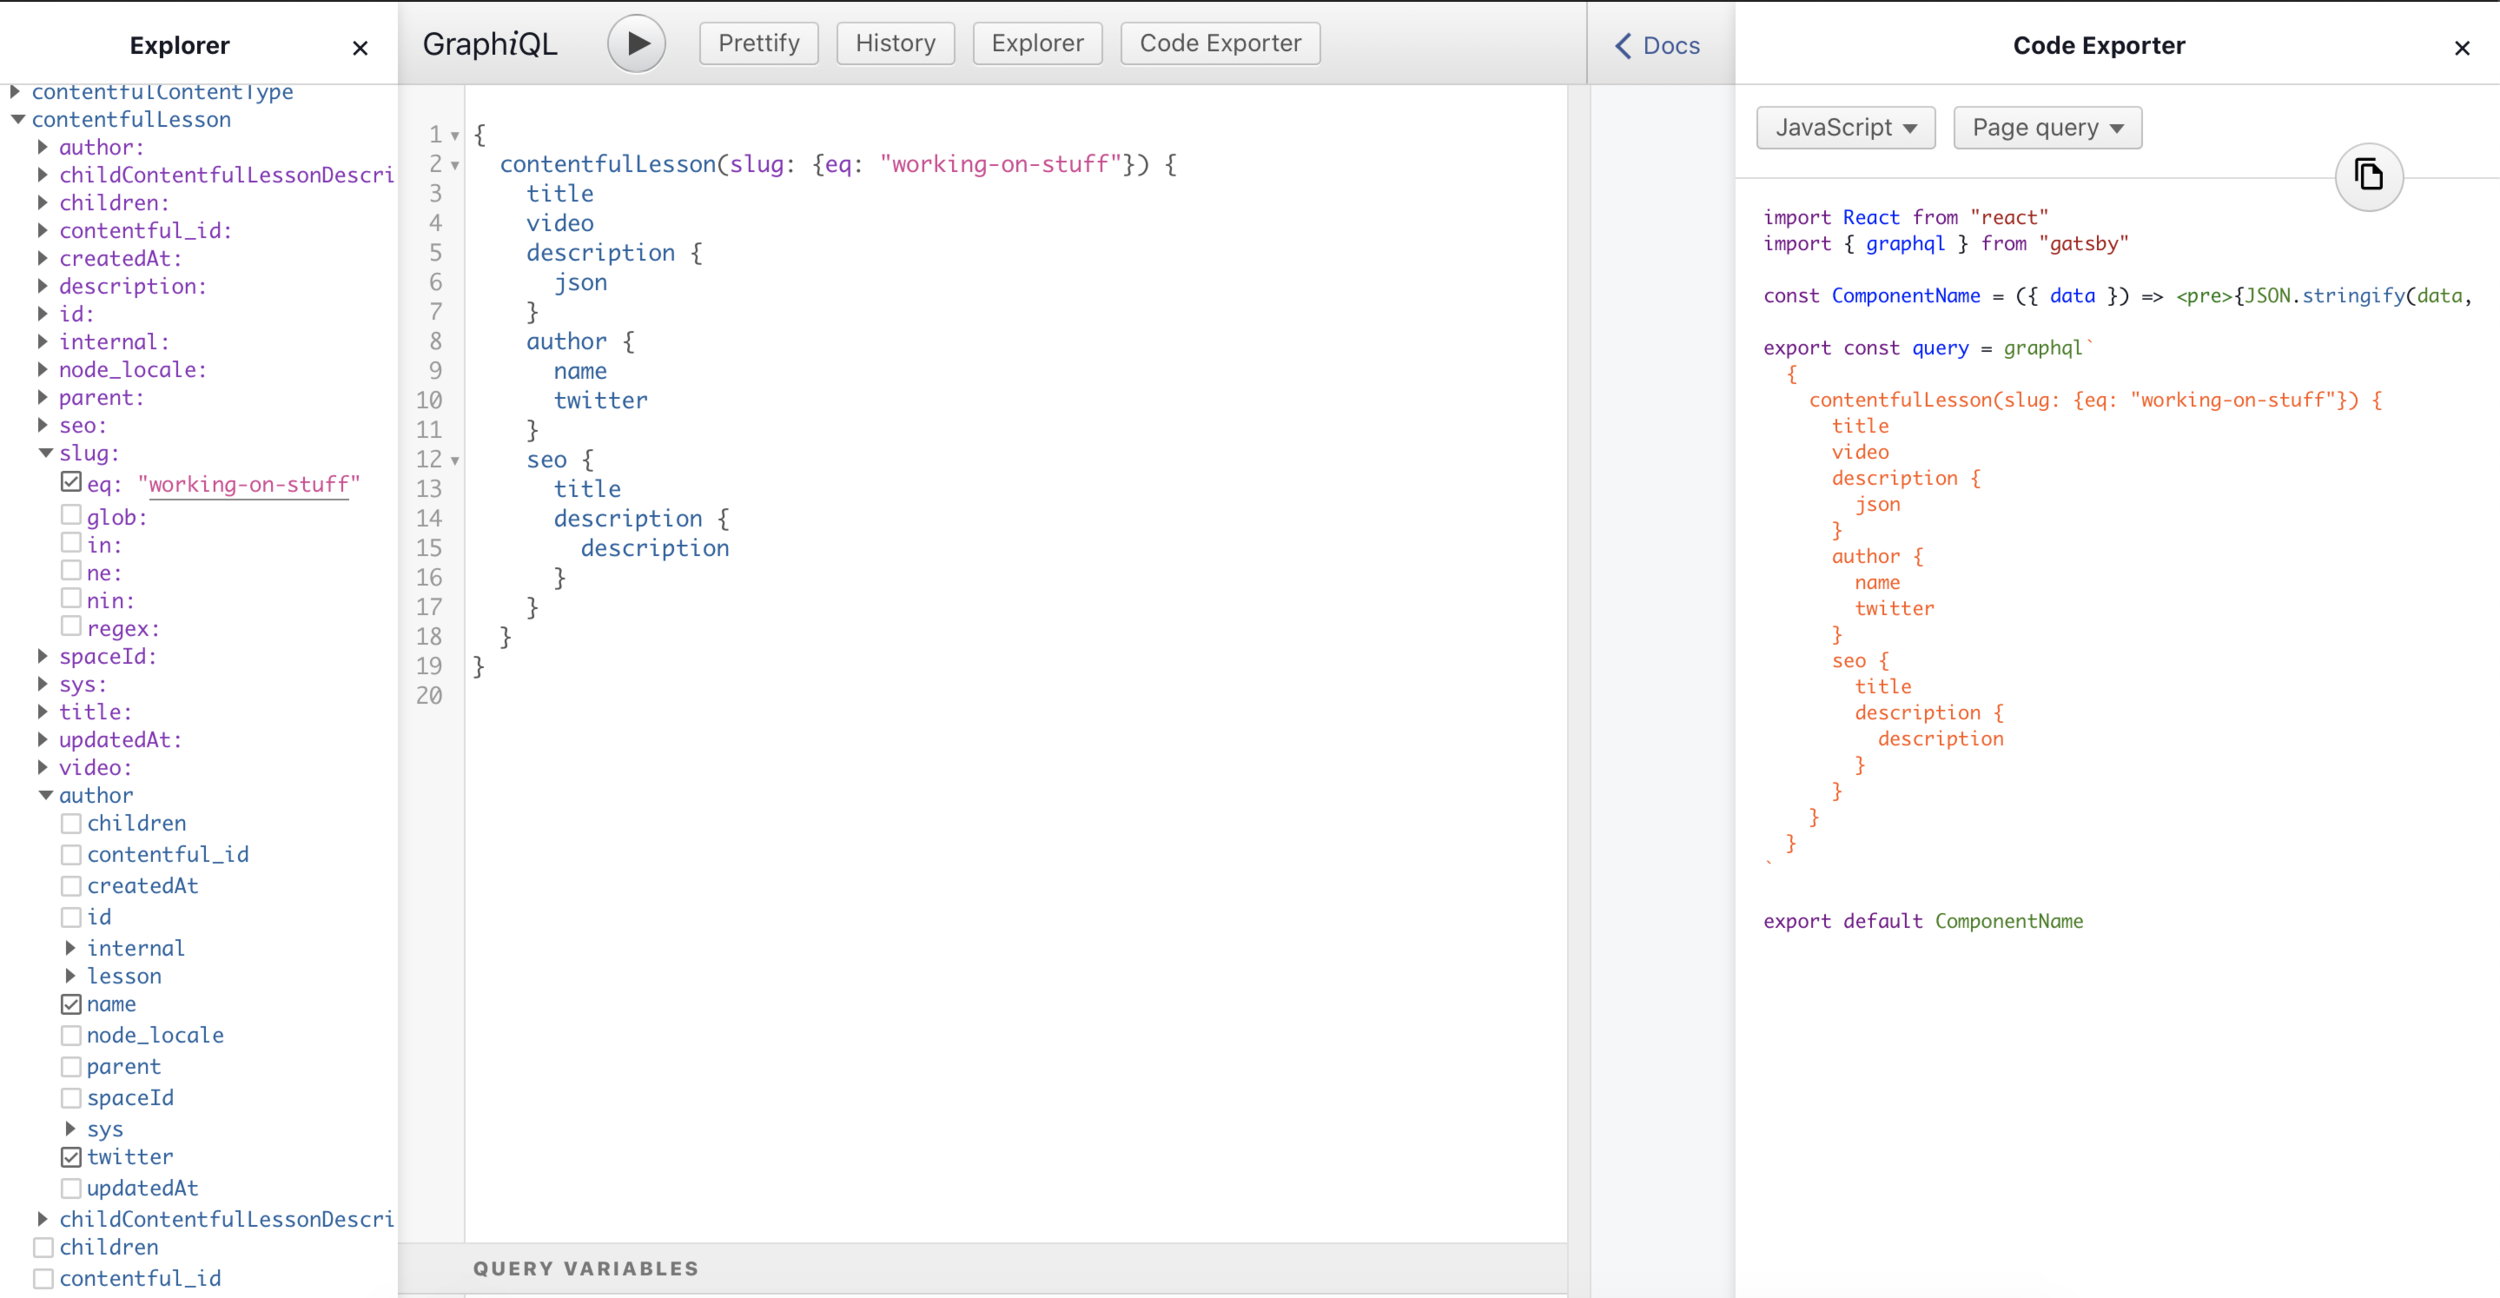Screen dimensions: 2500x1298
Task: Open the JavaScript language dropdown
Action: point(1845,128)
